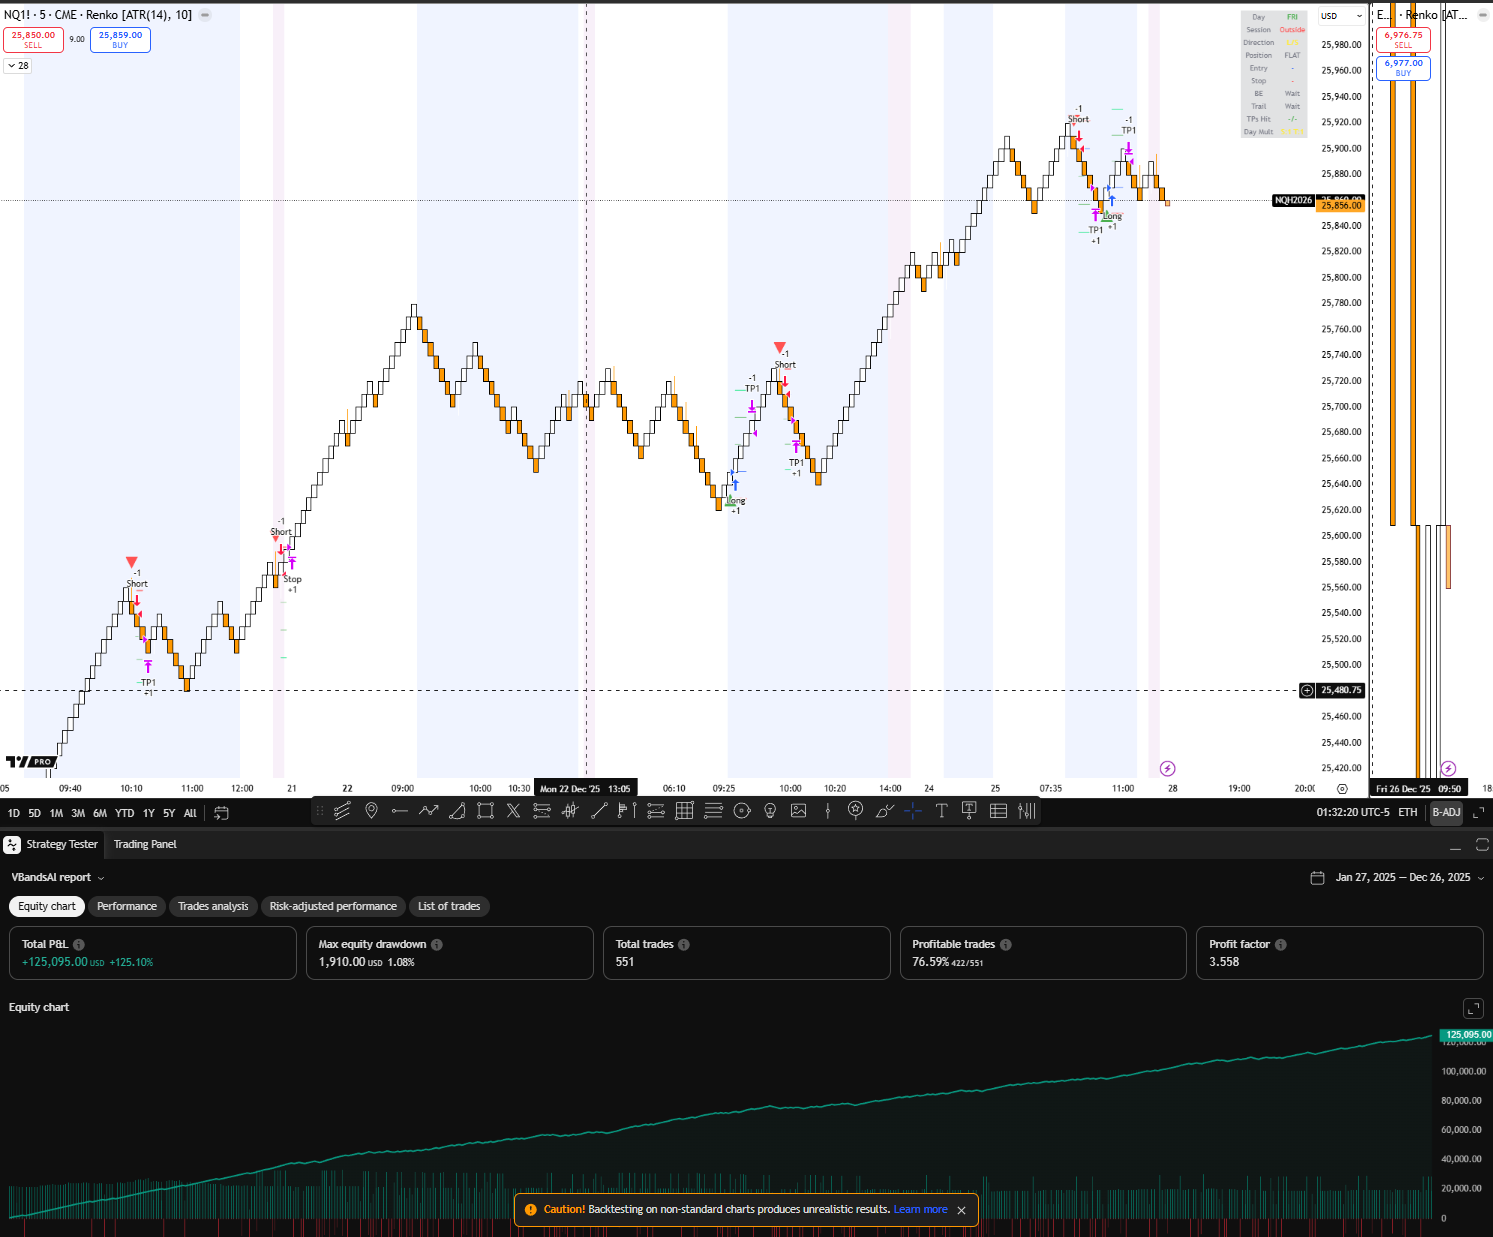The image size is (1493, 1237).
Task: Follow the Learn more link in caution
Action: [x=920, y=1210]
